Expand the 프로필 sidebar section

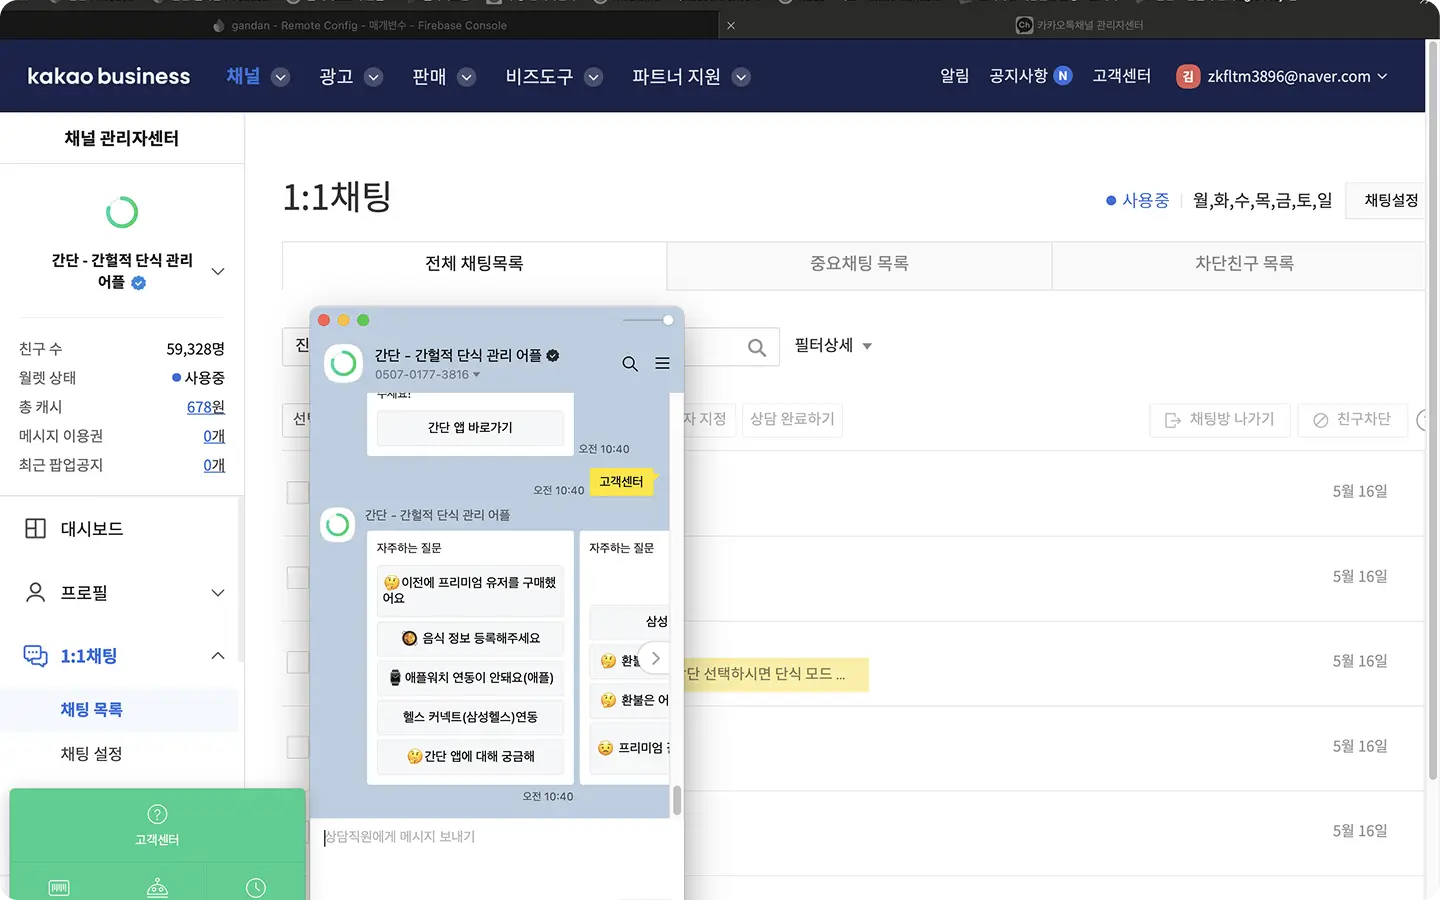pos(218,593)
